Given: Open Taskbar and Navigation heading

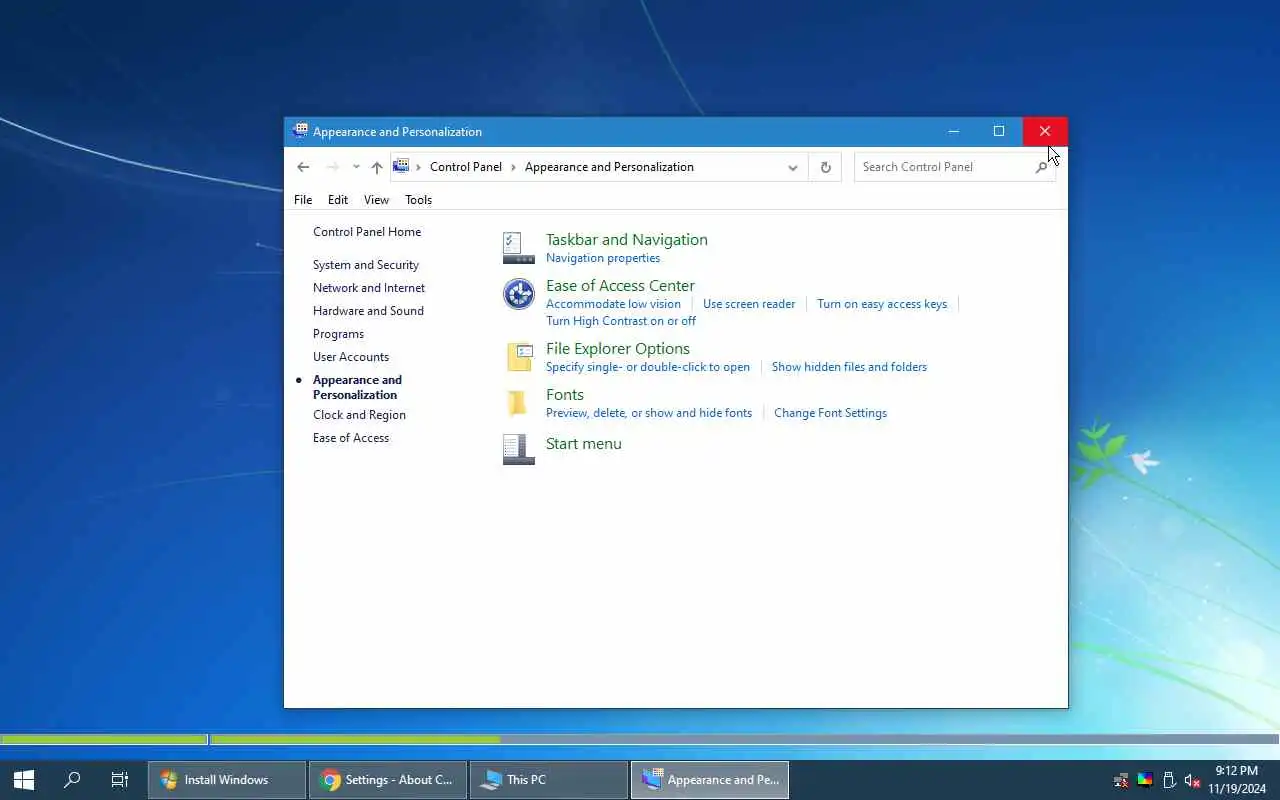Looking at the screenshot, I should point(627,240).
